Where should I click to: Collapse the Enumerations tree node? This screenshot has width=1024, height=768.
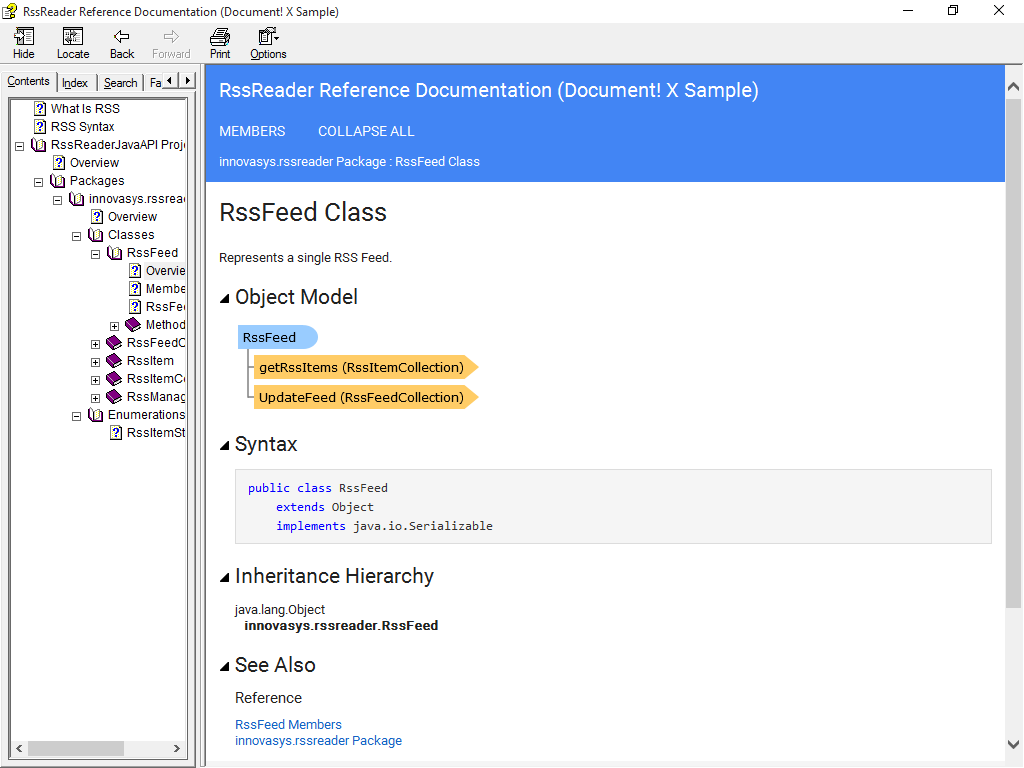76,416
